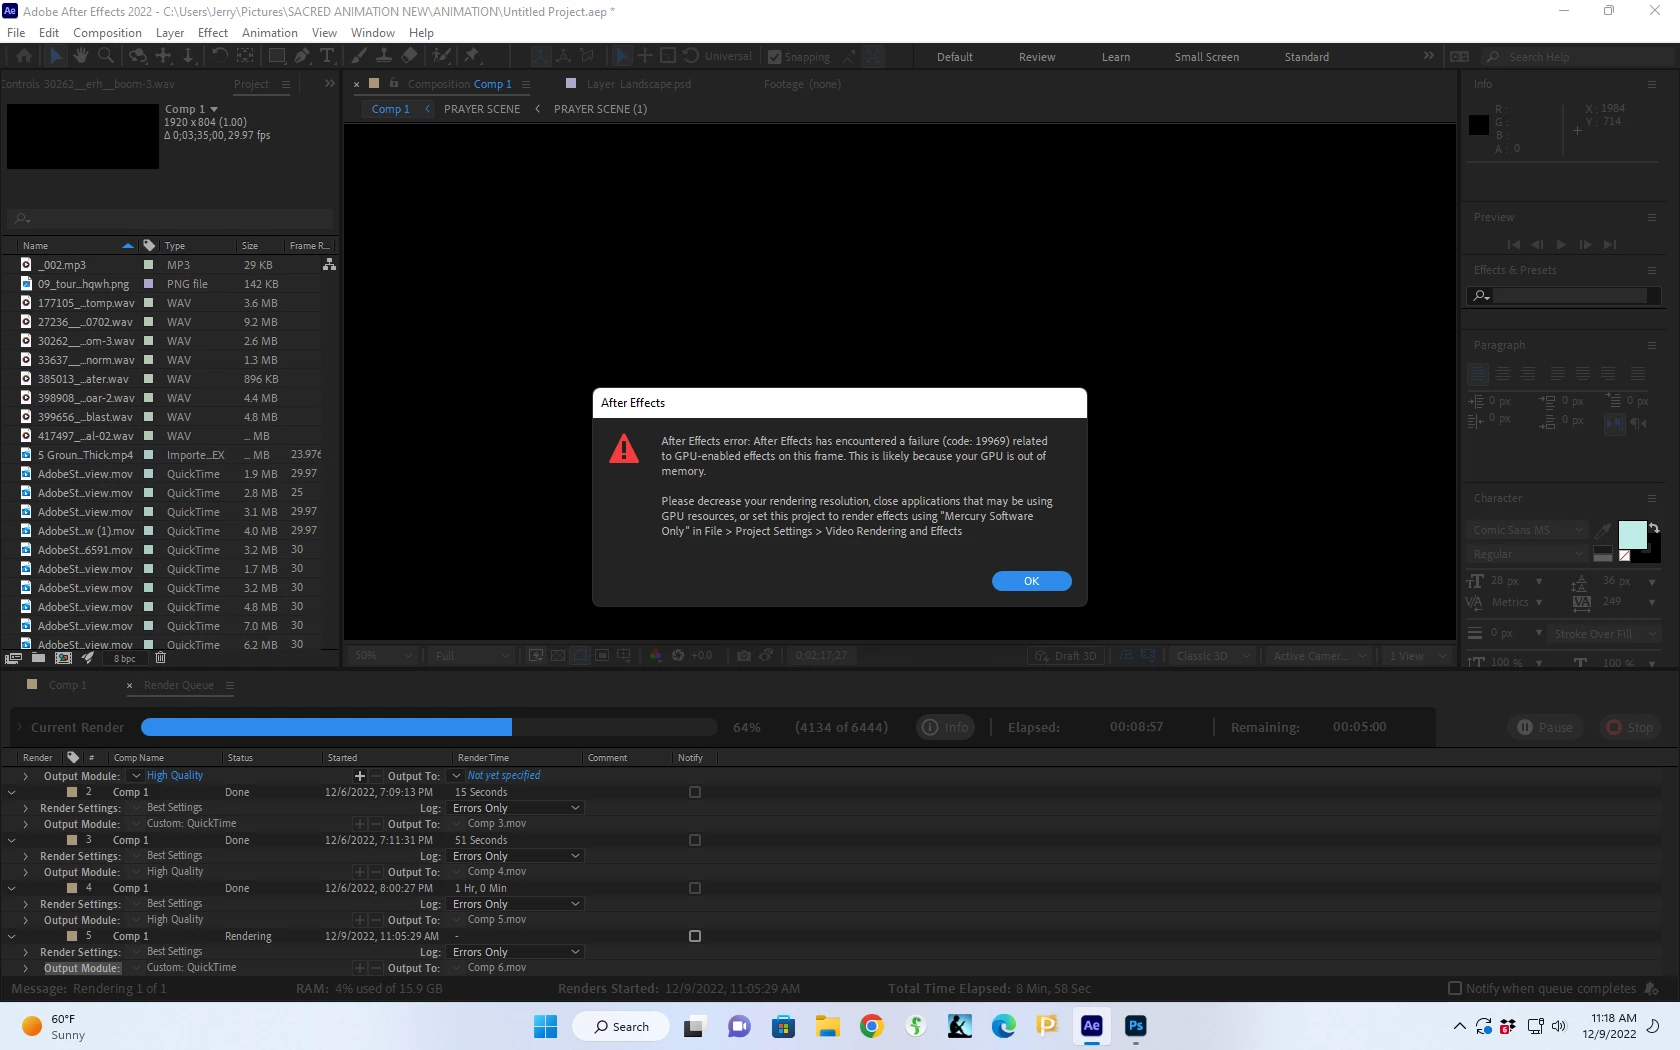1680x1050 pixels.
Task: Click the snapshot camera icon in viewer
Action: click(744, 656)
